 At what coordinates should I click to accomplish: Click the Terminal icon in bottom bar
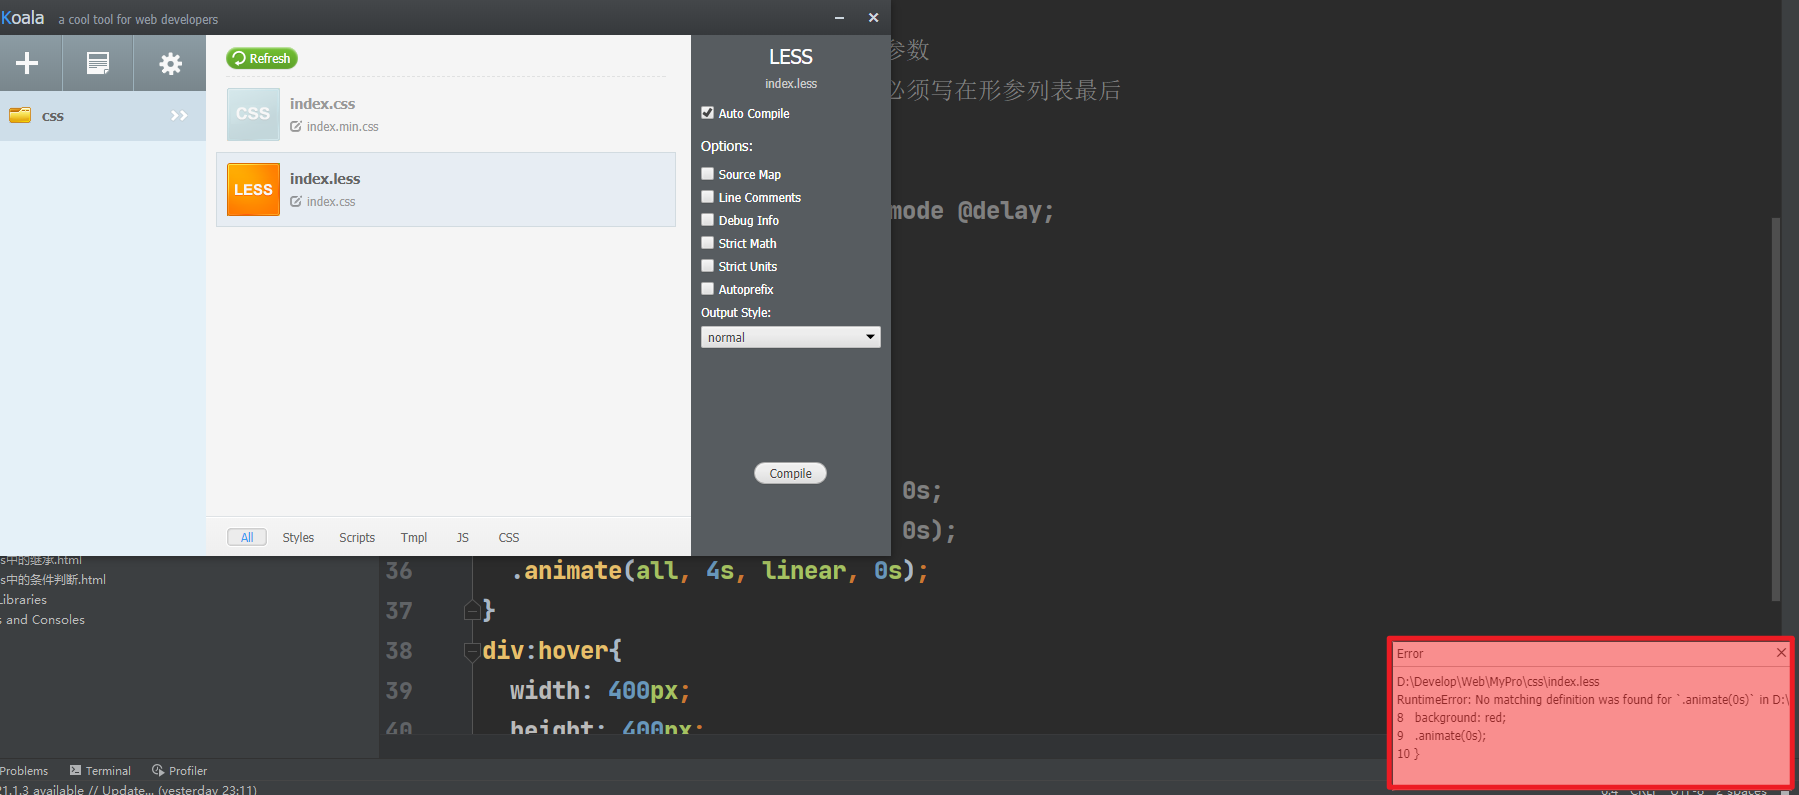tap(75, 770)
